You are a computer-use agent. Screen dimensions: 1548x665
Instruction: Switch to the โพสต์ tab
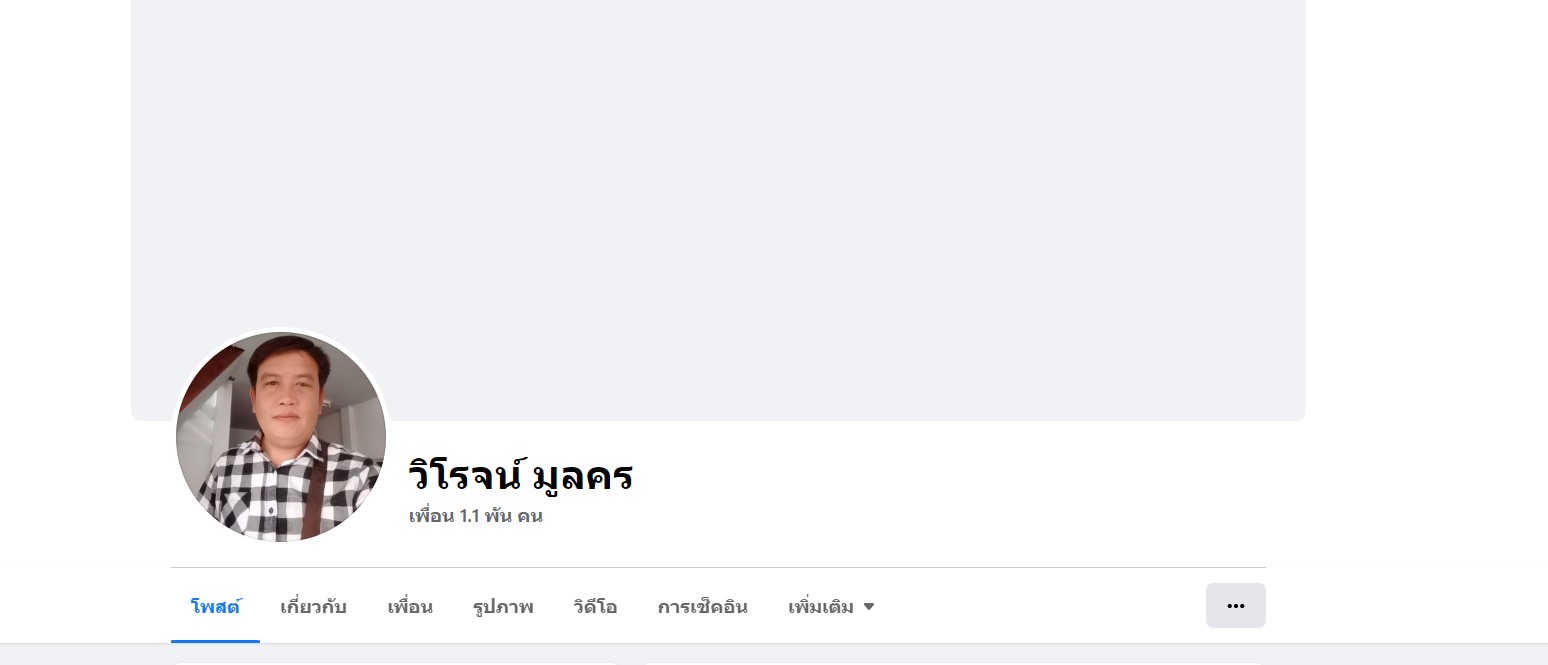(215, 607)
